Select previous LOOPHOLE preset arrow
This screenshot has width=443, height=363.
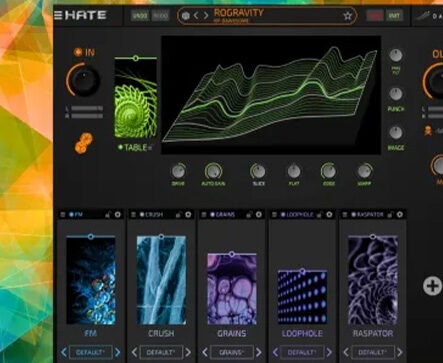pos(276,352)
